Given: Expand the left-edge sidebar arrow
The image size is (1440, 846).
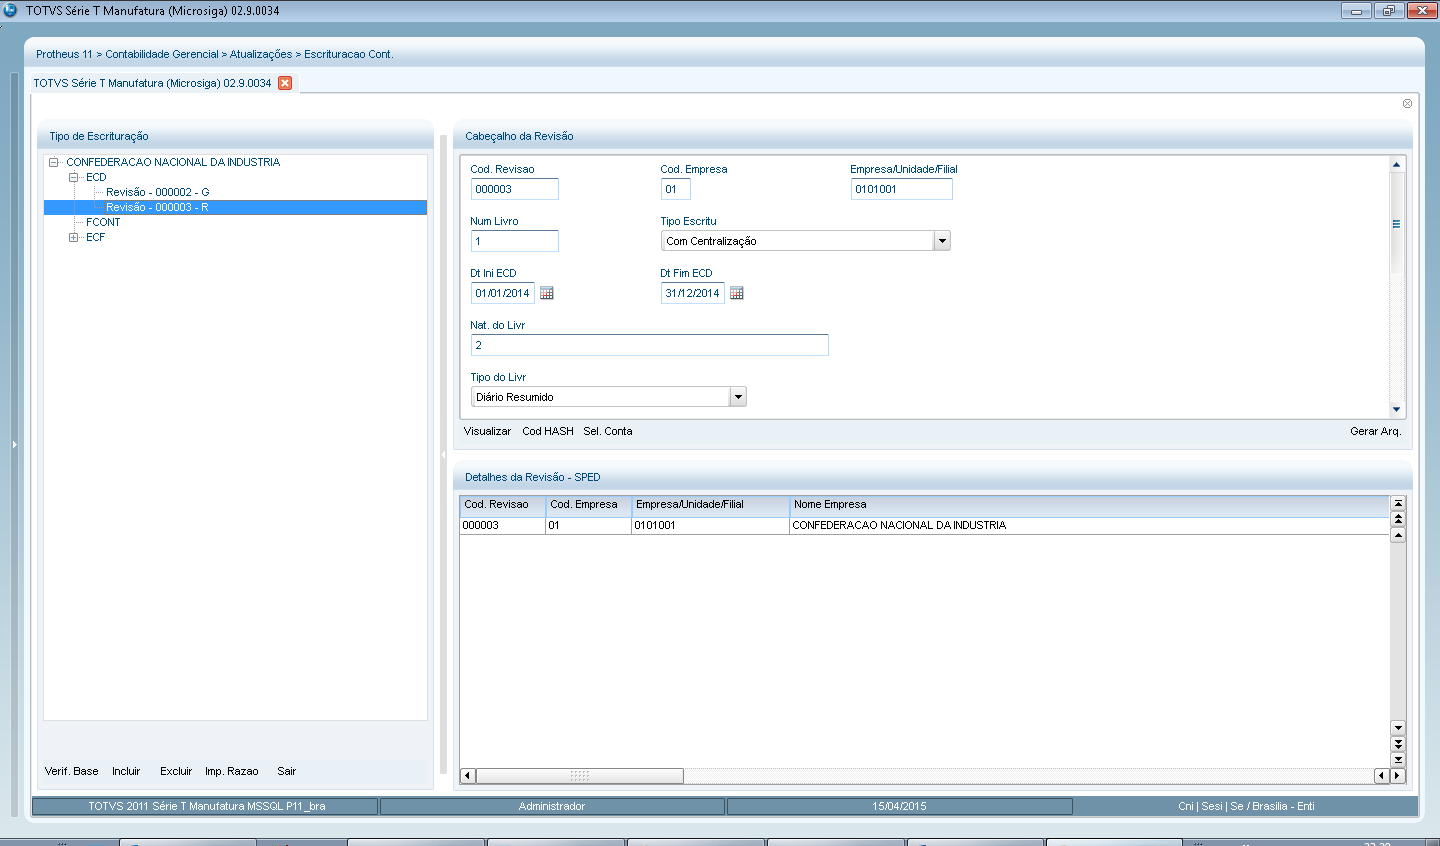Looking at the screenshot, I should tap(14, 444).
